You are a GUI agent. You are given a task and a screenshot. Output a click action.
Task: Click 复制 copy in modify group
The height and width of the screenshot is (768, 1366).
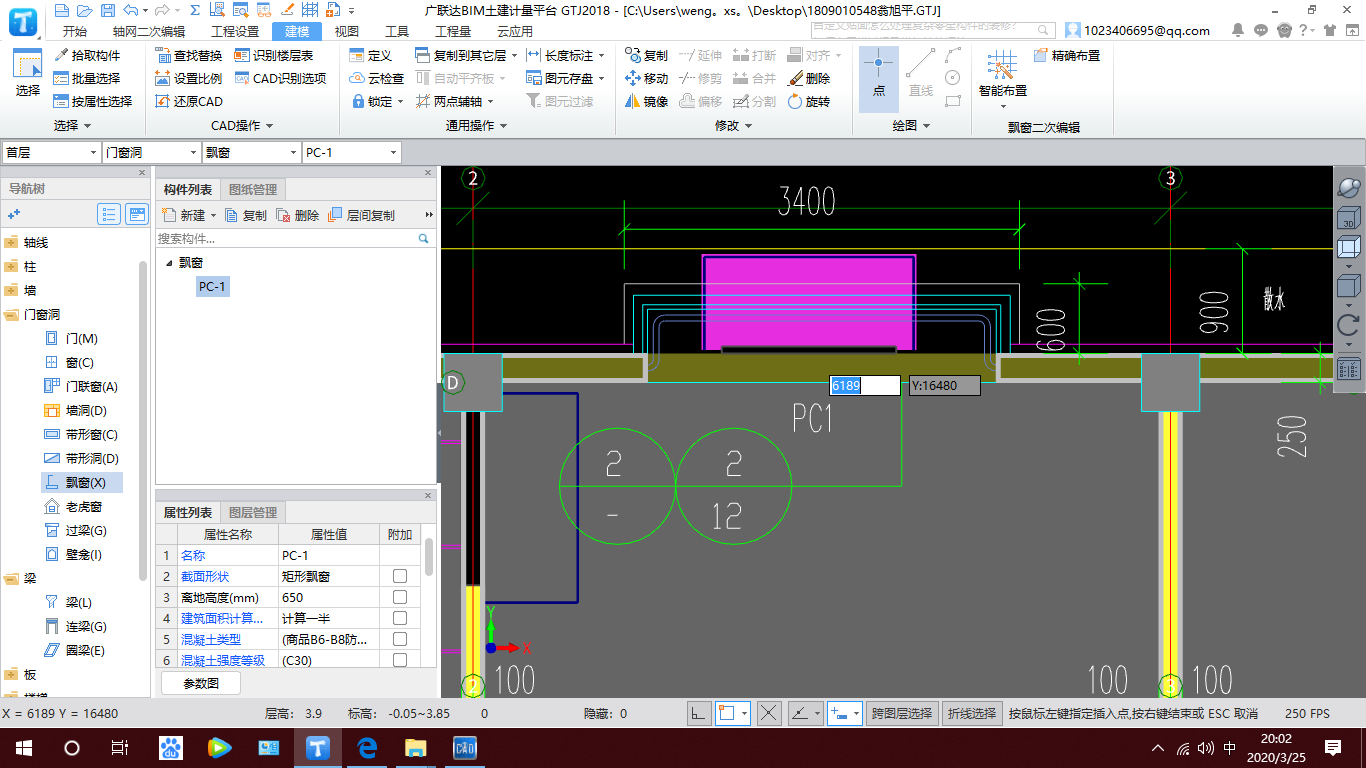coord(646,55)
